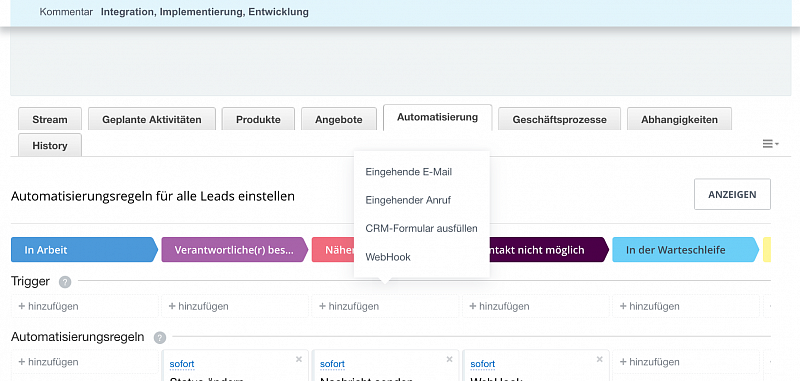Add automation rule under In der Warteschleife
The height and width of the screenshot is (381, 800).
click(x=649, y=362)
